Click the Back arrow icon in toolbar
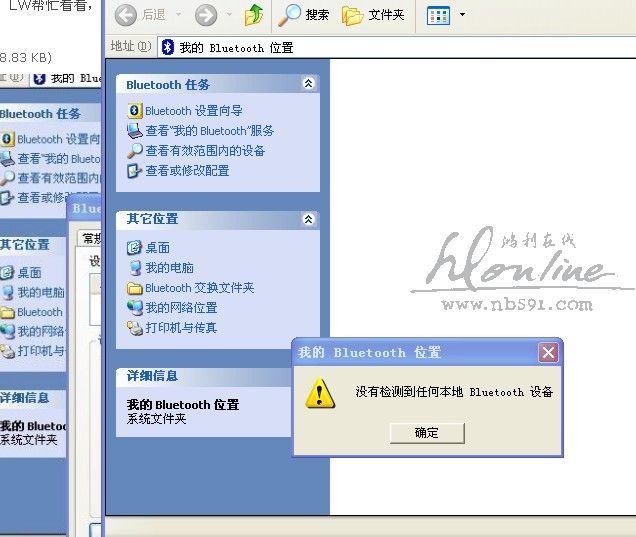 [x=126, y=15]
